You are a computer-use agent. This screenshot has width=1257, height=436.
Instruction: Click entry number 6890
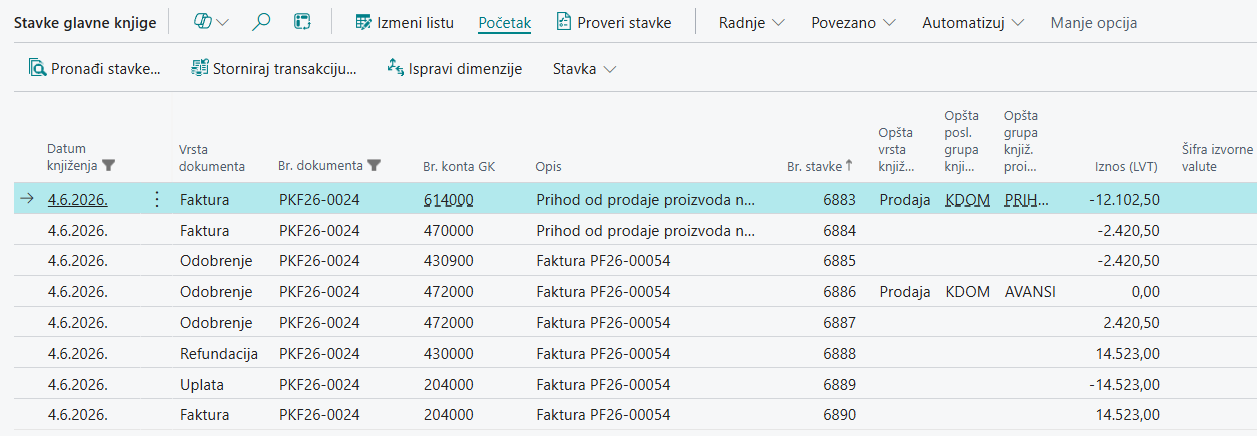point(839,415)
